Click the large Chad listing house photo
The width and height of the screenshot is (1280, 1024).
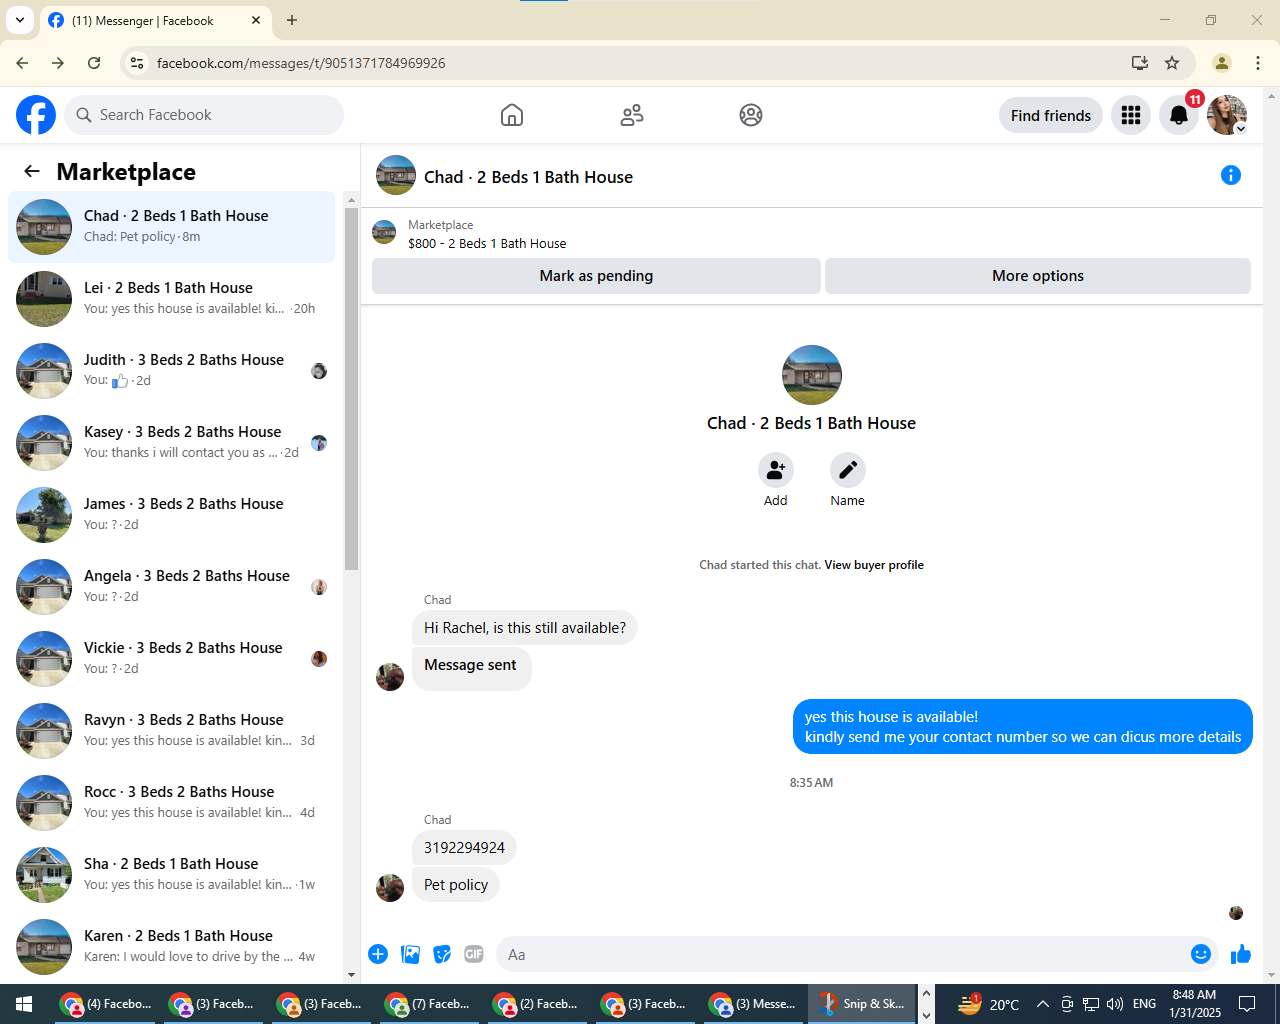812,375
